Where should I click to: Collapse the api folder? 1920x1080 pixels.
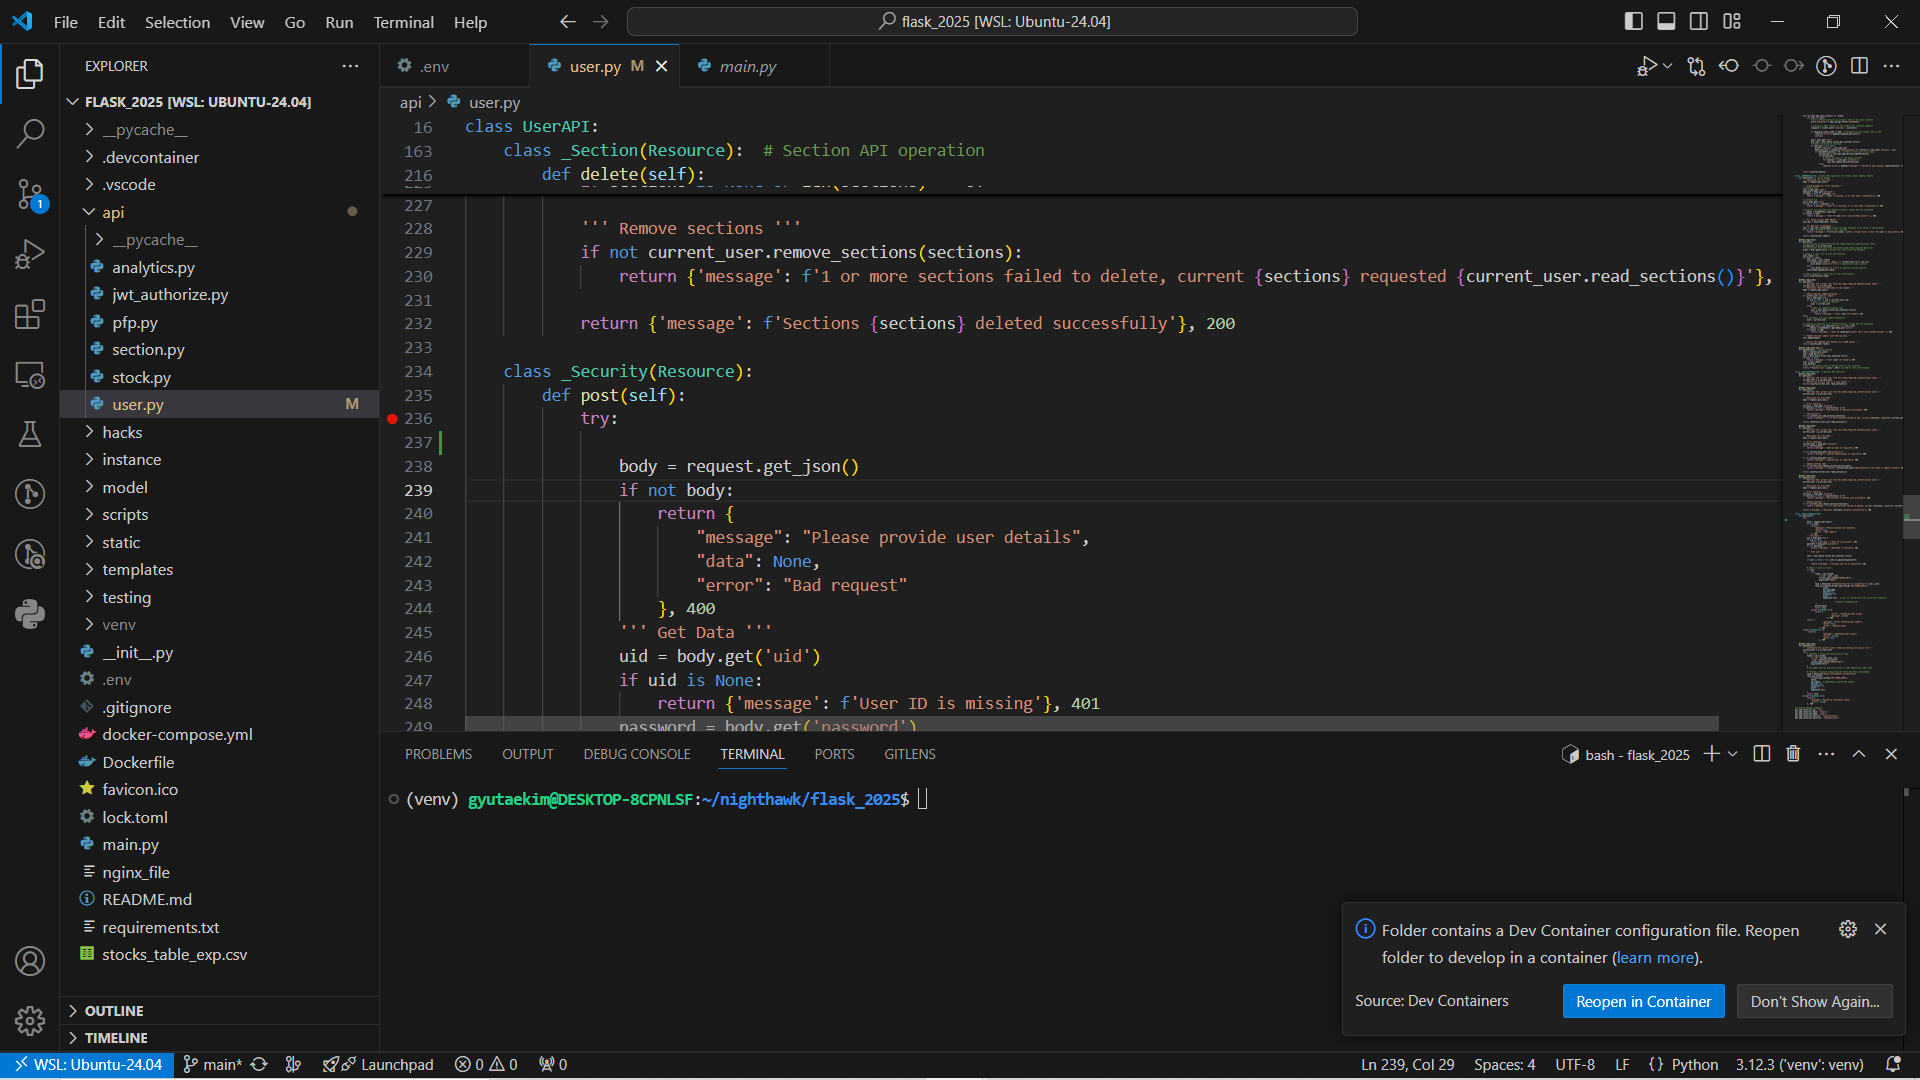coord(113,212)
